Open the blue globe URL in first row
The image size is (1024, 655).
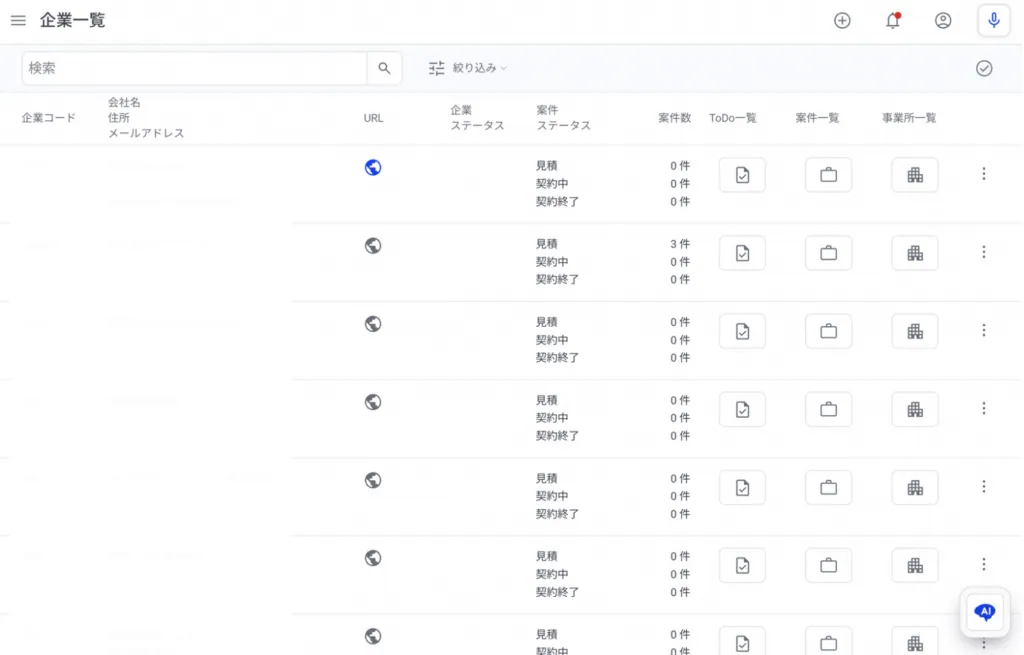click(x=373, y=167)
